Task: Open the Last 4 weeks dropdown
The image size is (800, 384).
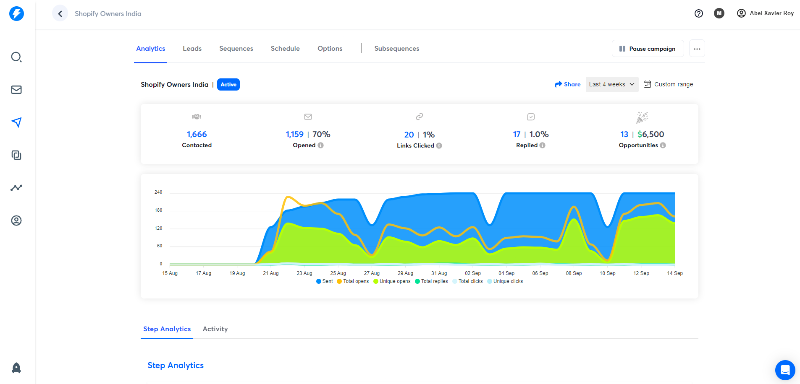Action: [x=612, y=84]
